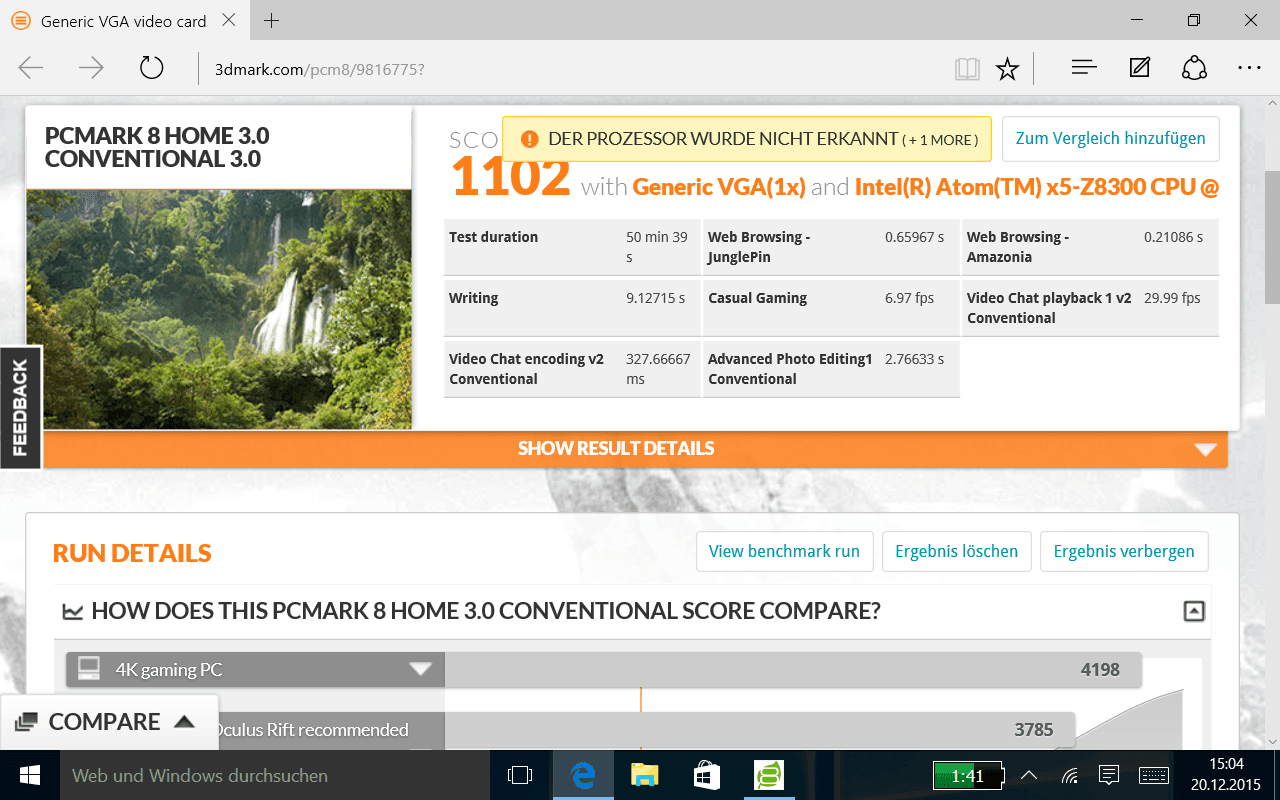Screen dimensions: 1280x800
Task: Click the 4198 score bar
Action: 793,670
